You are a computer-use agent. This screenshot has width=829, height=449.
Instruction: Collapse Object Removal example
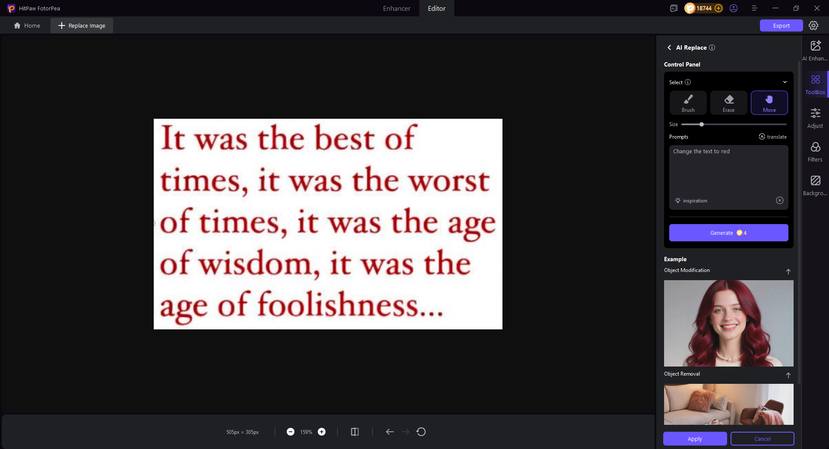click(788, 375)
